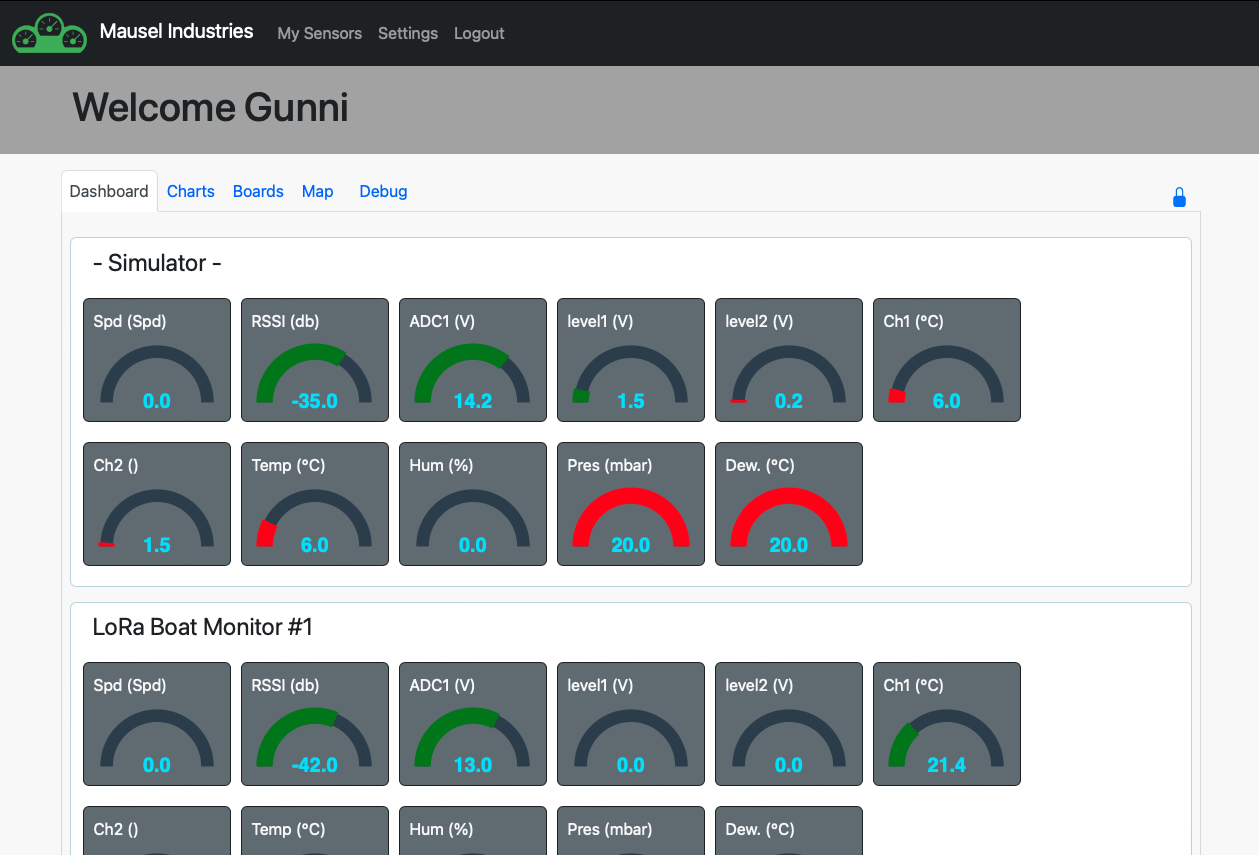Select the Dew. gauge showing 20.0
Screen dimensions: 1259x855
pos(788,503)
